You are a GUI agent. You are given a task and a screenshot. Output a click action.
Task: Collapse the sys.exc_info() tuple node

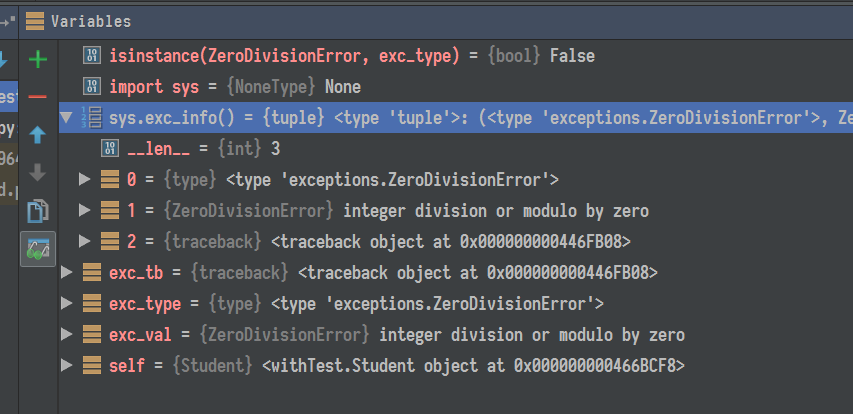[66, 118]
